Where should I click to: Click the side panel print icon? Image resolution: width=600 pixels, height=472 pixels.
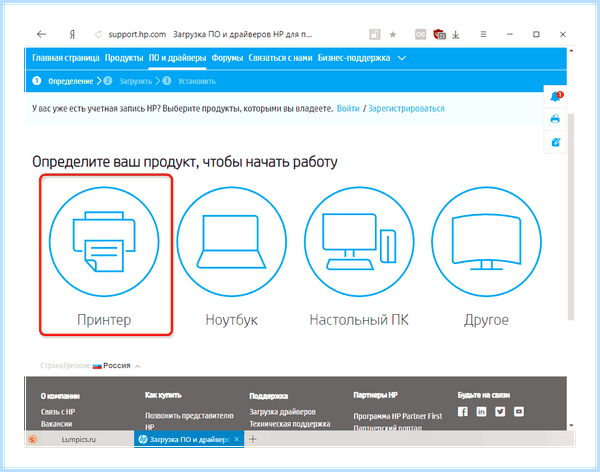[x=555, y=119]
